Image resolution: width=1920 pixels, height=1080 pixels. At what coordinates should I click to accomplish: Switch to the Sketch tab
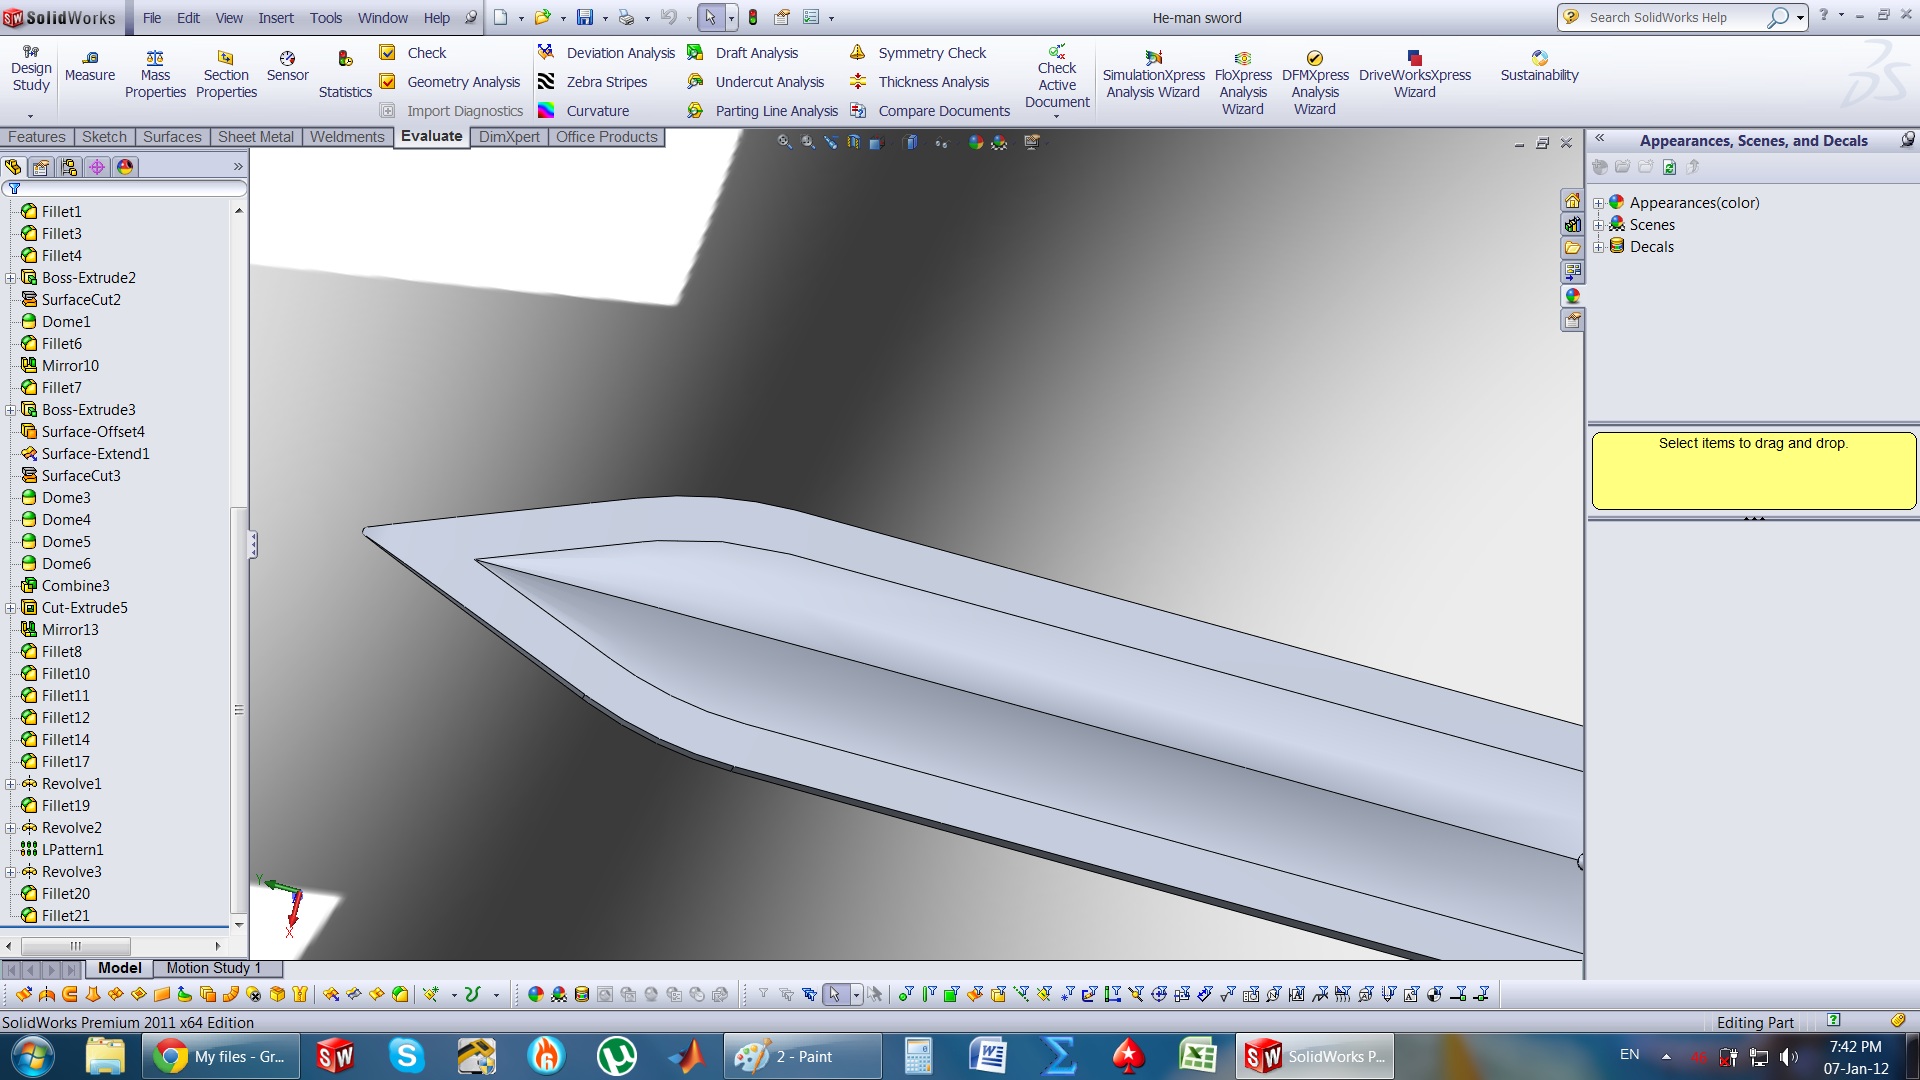tap(104, 137)
